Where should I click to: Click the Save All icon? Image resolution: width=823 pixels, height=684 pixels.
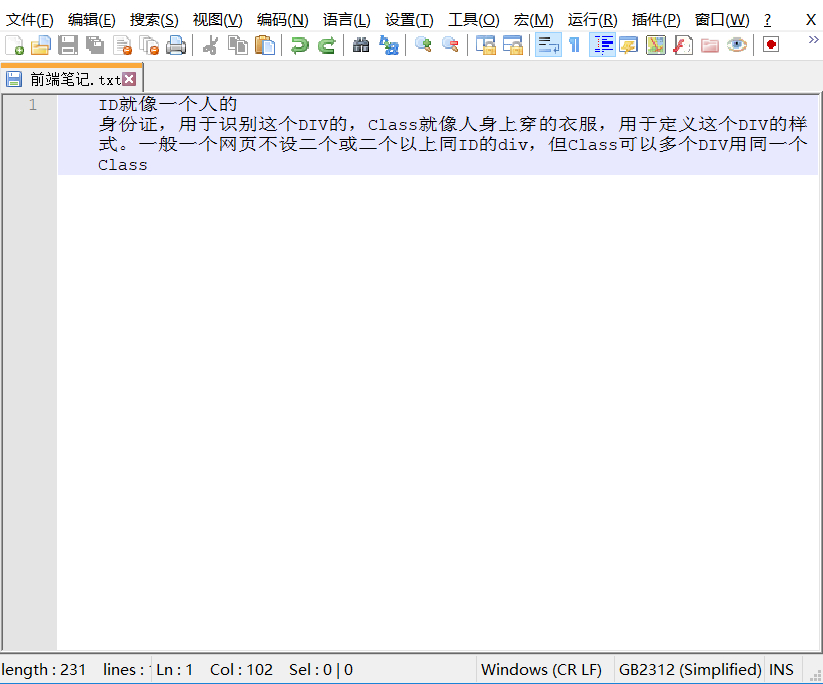pyautogui.click(x=95, y=45)
